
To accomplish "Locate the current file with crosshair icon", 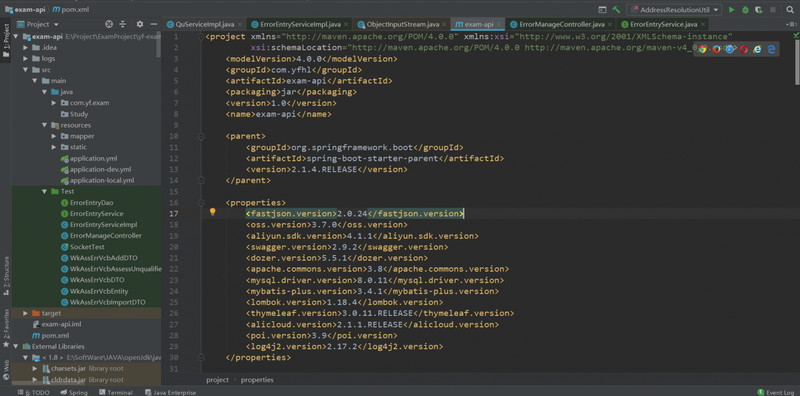I will click(x=109, y=24).
